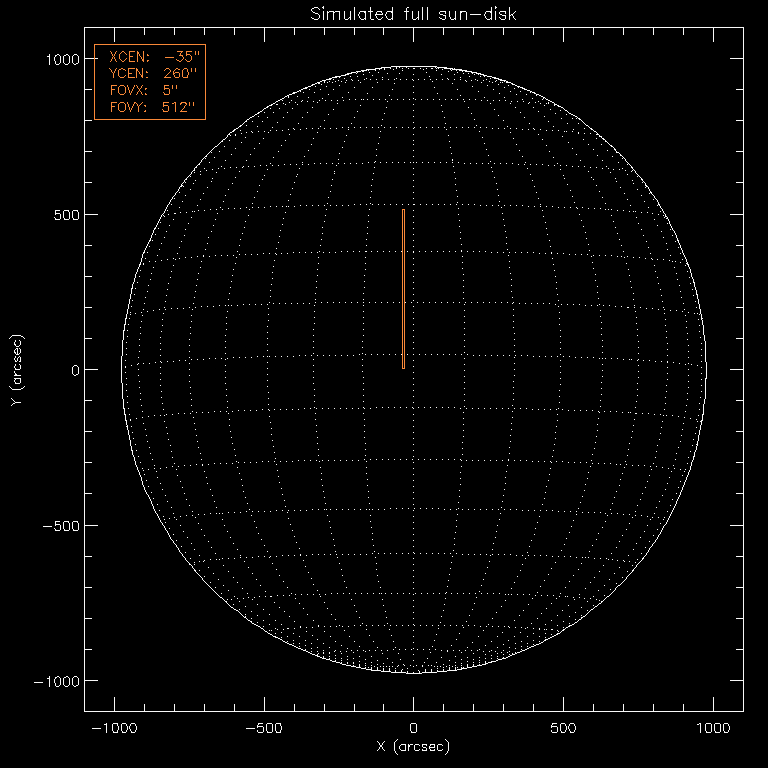
Task: Click the solar disk's south pole point
Action: coord(414,672)
